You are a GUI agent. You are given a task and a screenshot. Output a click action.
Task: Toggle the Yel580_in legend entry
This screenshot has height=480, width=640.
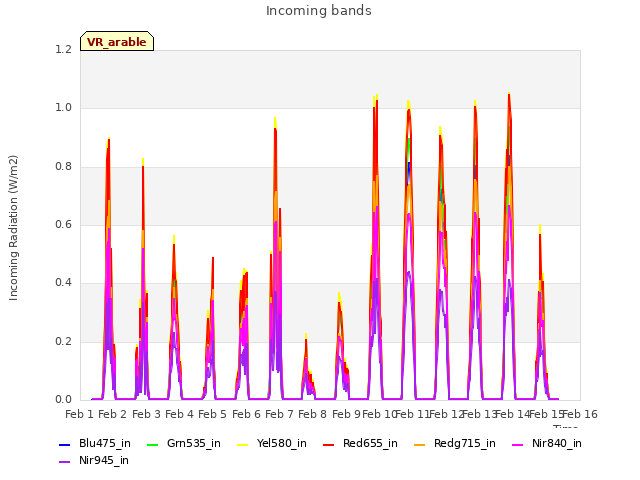(x=272, y=443)
